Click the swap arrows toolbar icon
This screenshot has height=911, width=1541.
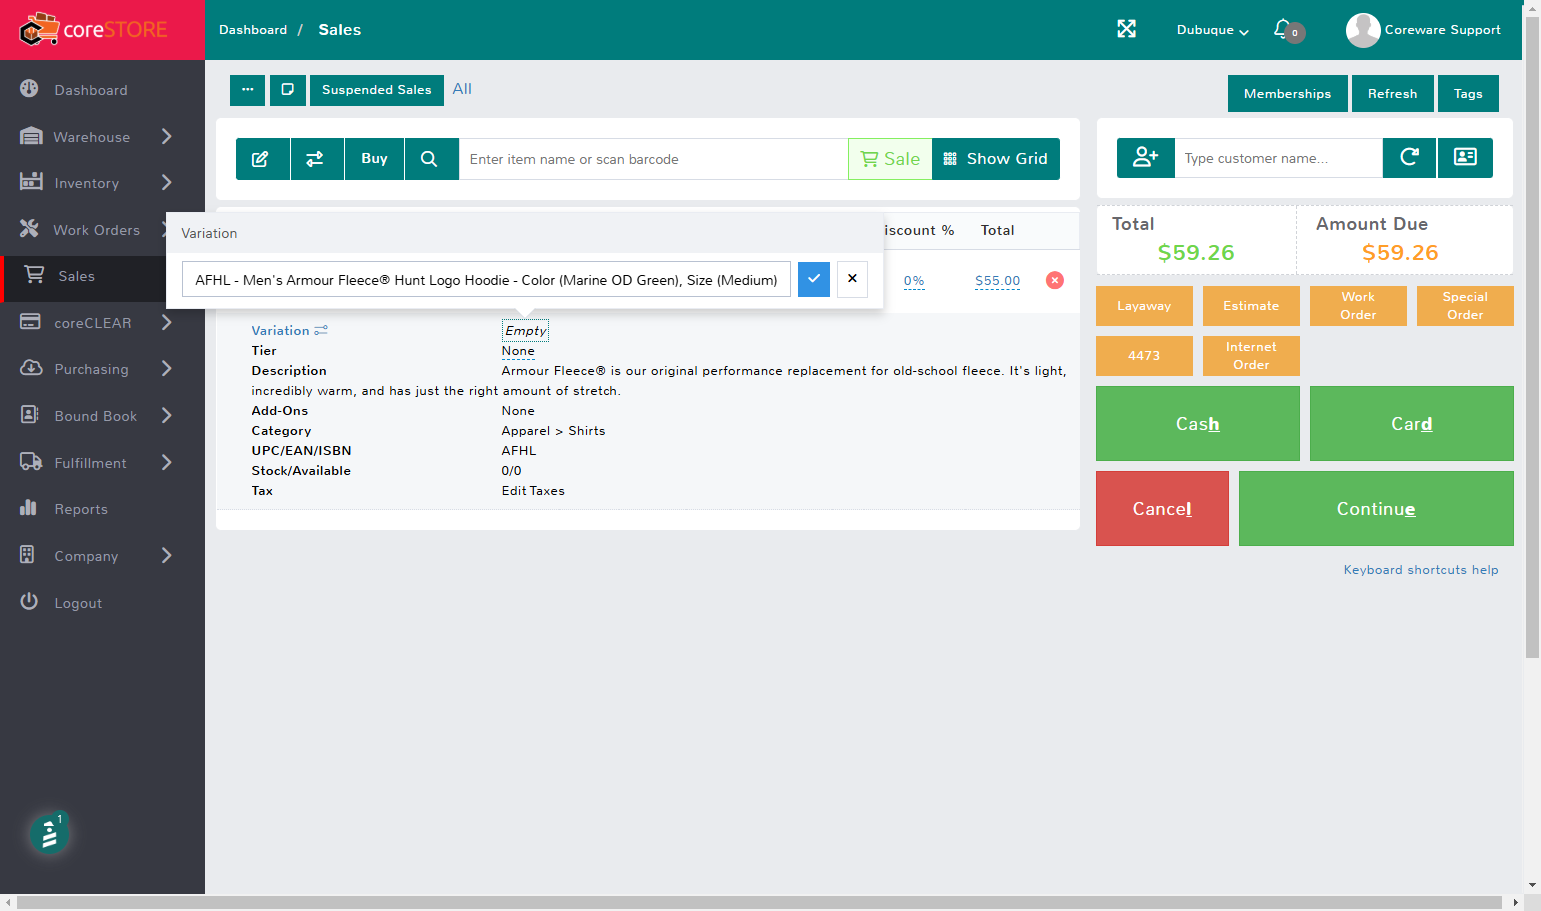click(317, 159)
